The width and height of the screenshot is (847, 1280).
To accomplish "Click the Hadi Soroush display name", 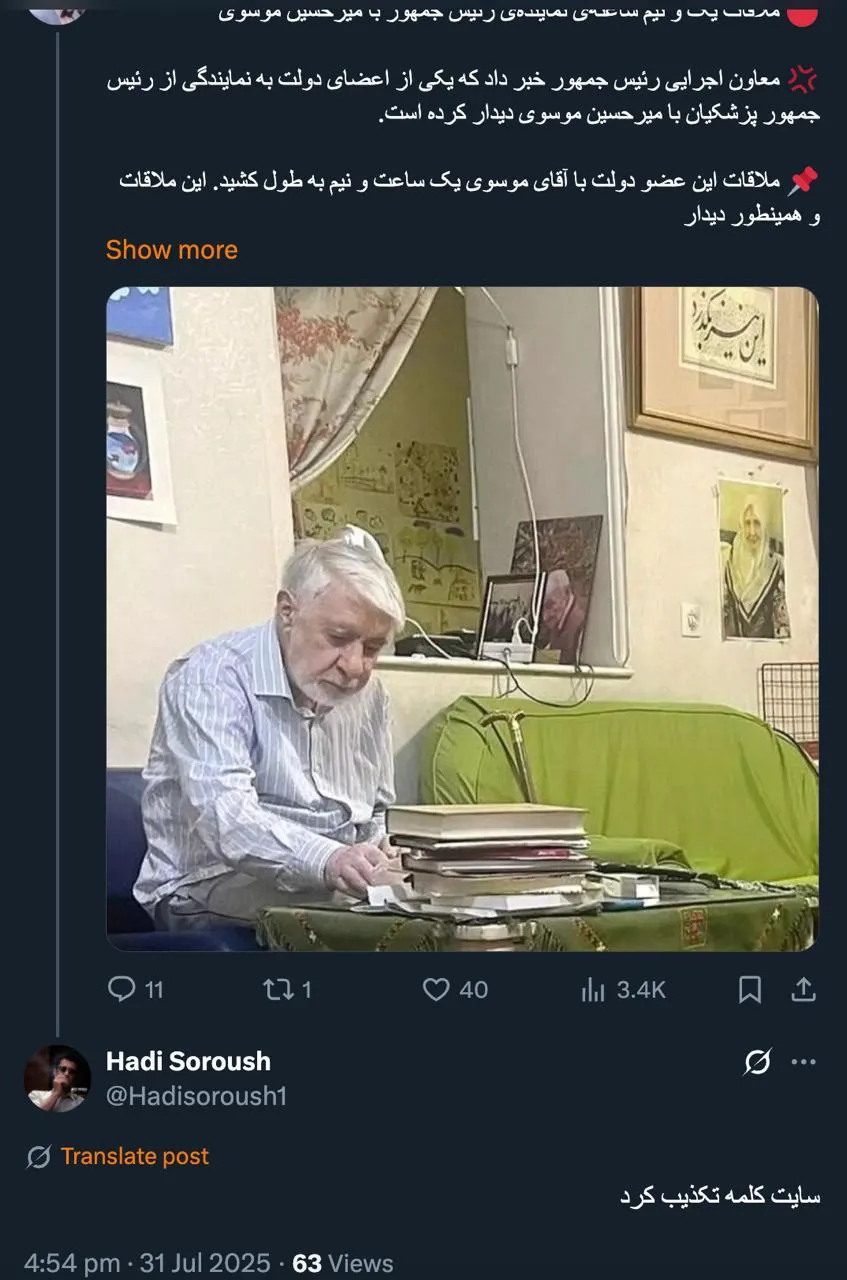I will click(x=188, y=1061).
